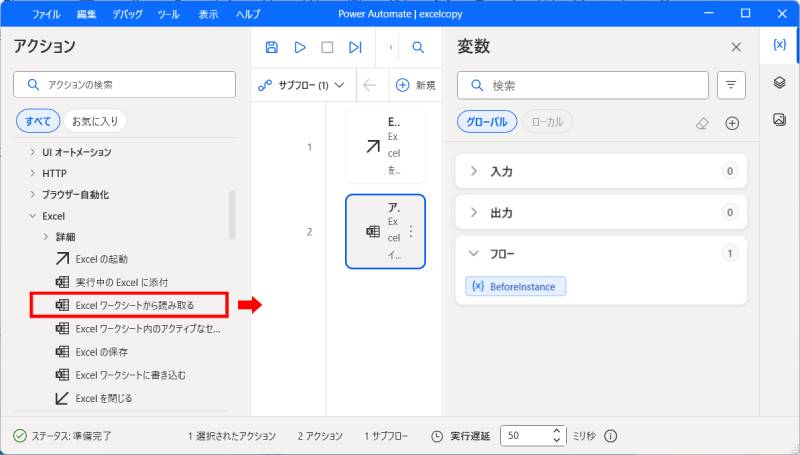Select the Excel の起動 action
Viewport: 800px width, 455px height.
pos(92,259)
